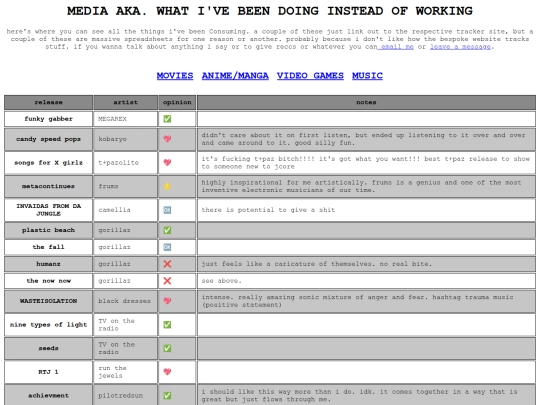540x405 pixels.
Task: Click the 'see above.' note
Action: point(221,281)
